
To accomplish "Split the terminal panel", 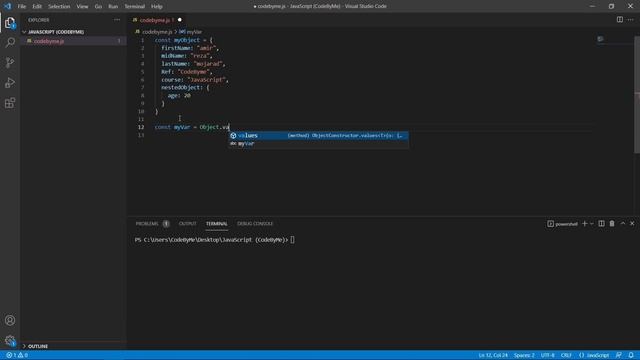I will point(601,224).
